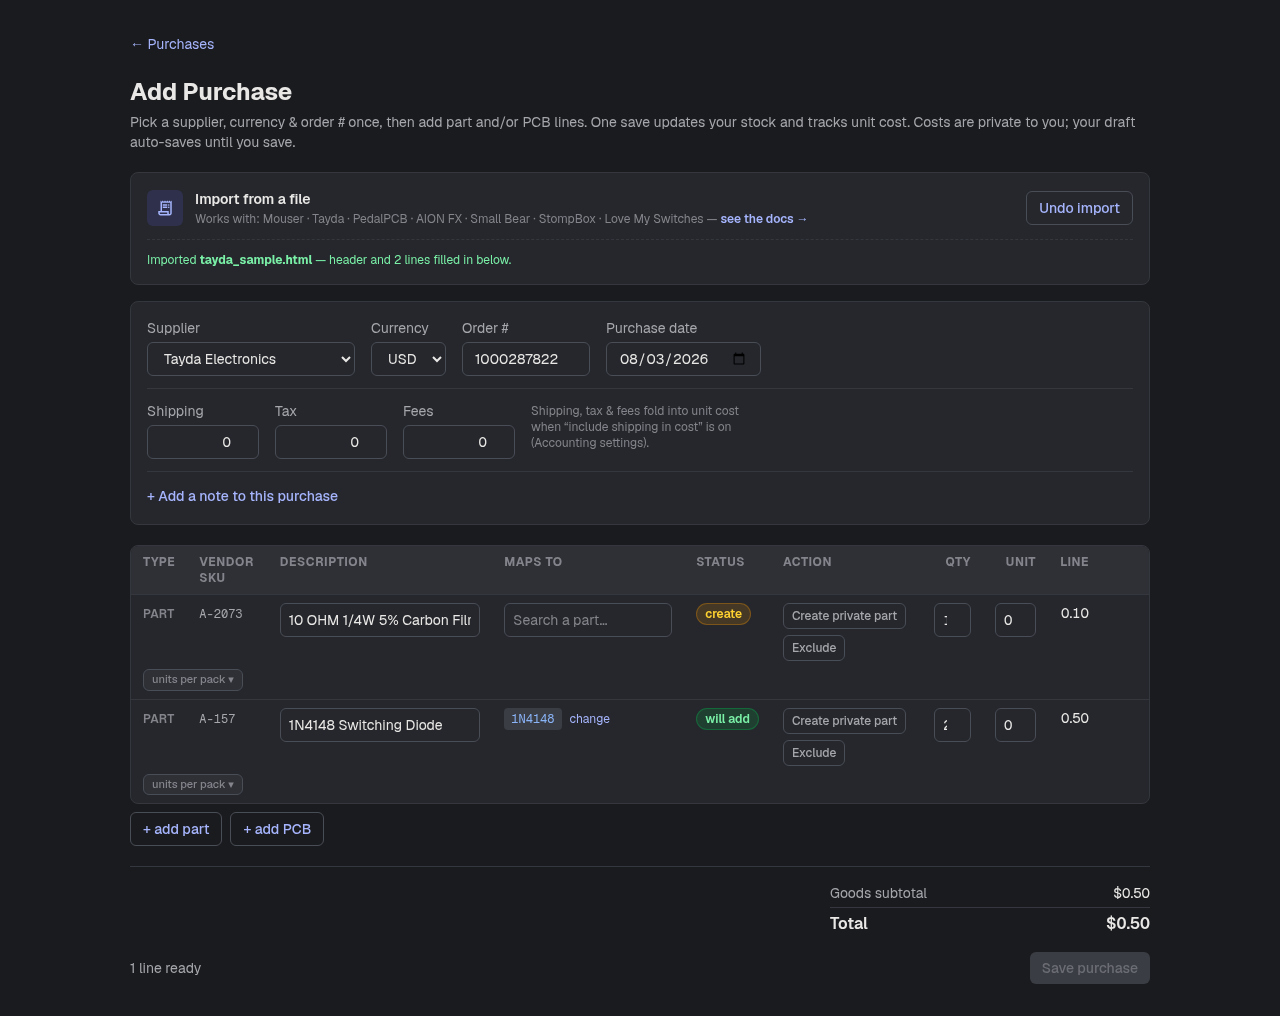
Task: Edit the 1N4148 Switching Diode description
Action: point(380,725)
